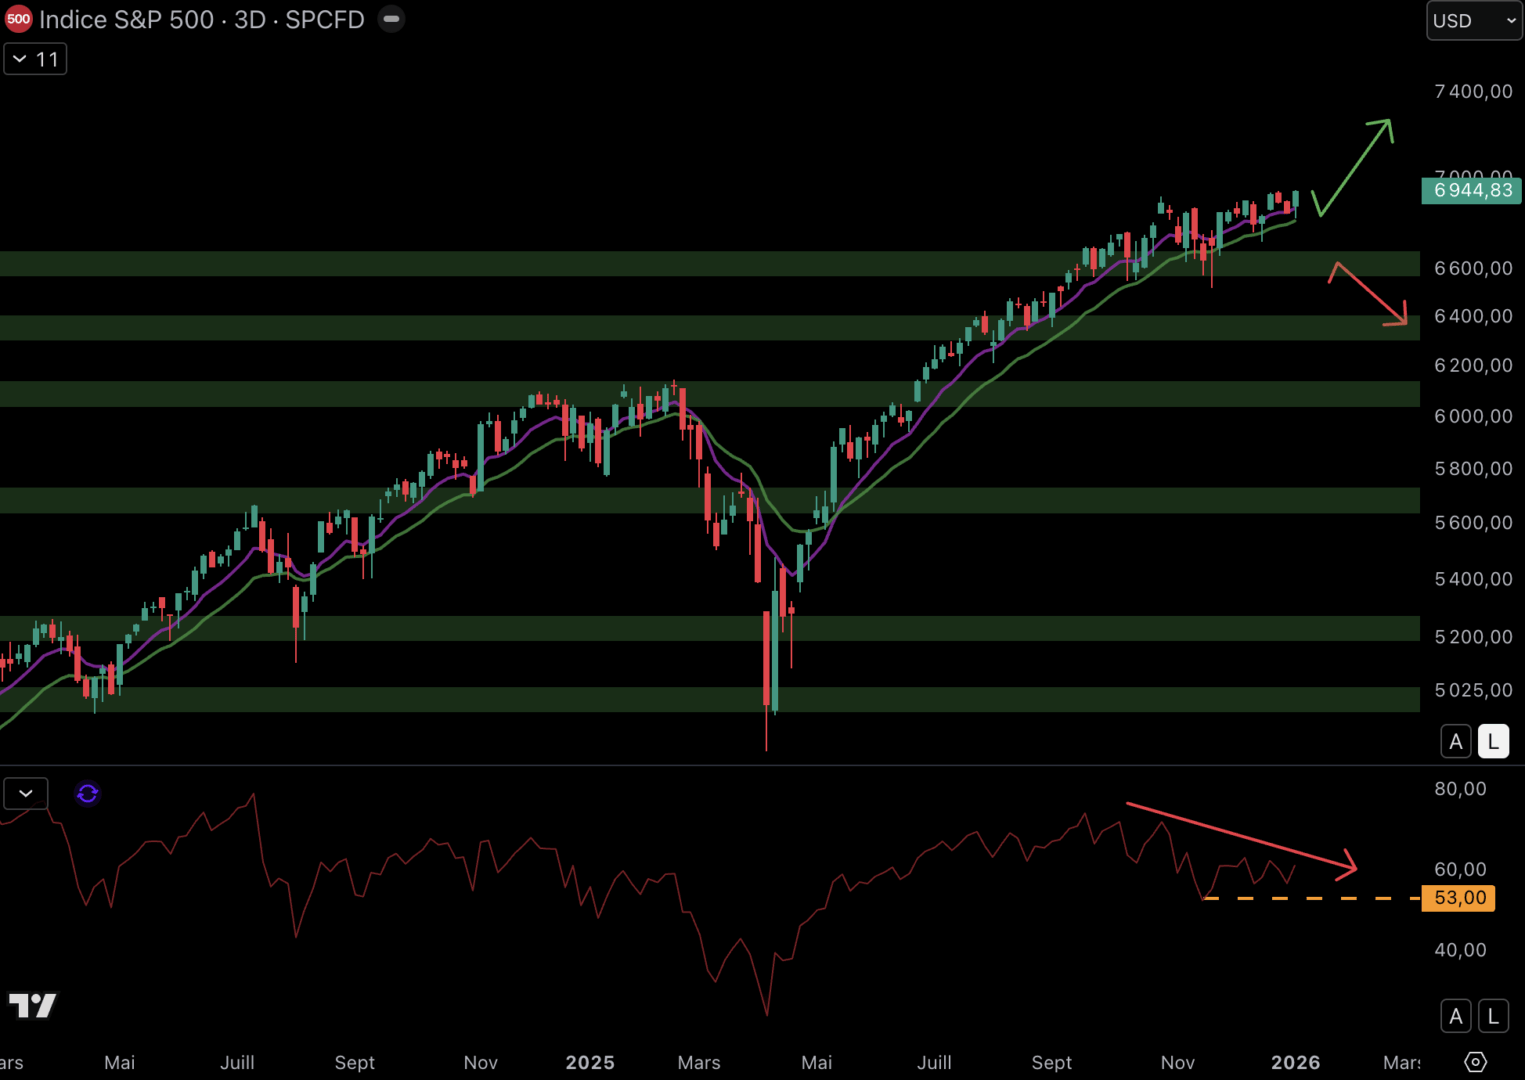Expand the 11 legend box chevron
Screen dimensions: 1525x1080
[20, 58]
